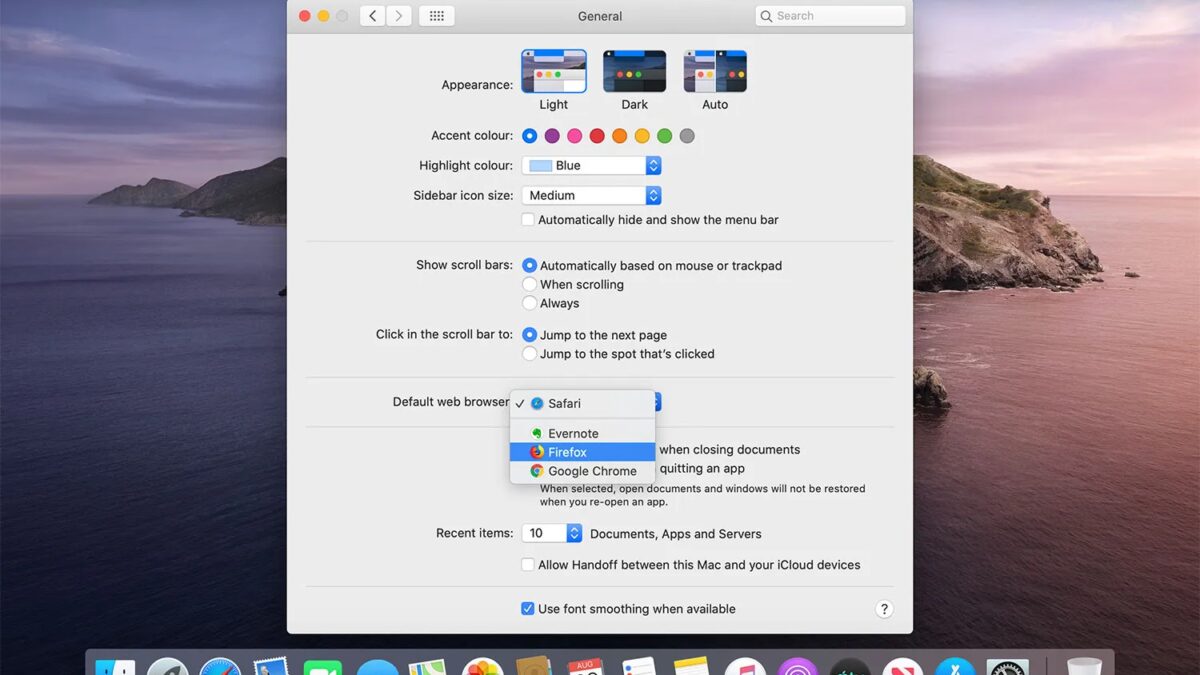
Task: Open the Highlight colour dropdown
Action: pos(590,165)
